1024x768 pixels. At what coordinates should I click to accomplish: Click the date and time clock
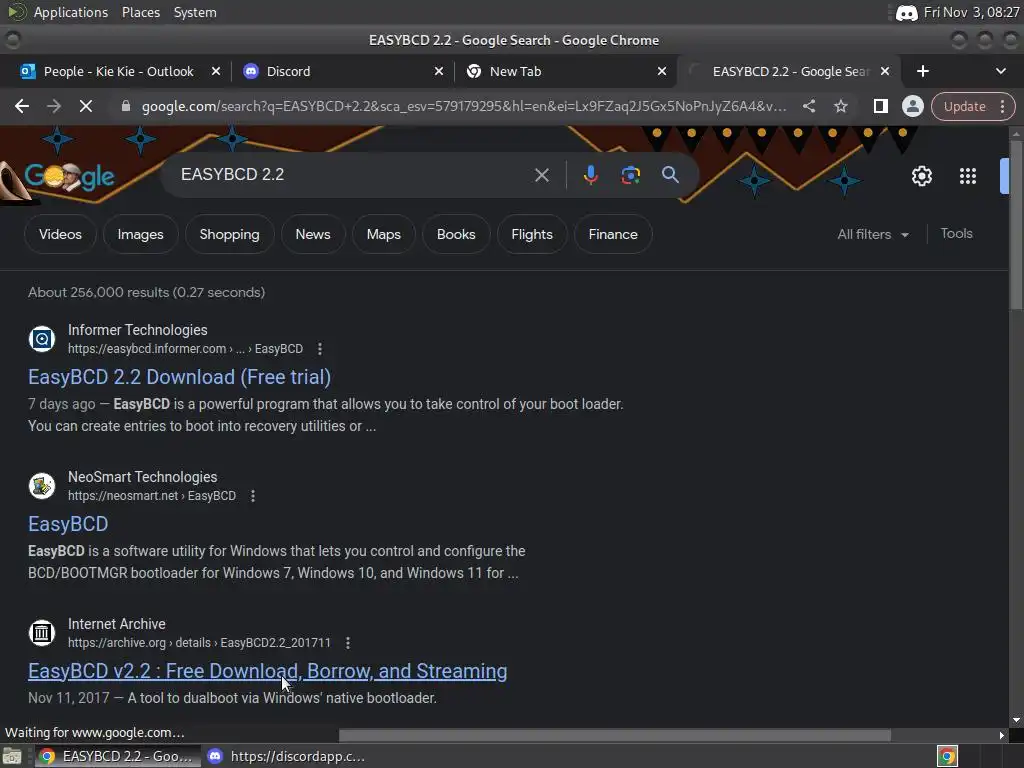tap(971, 12)
